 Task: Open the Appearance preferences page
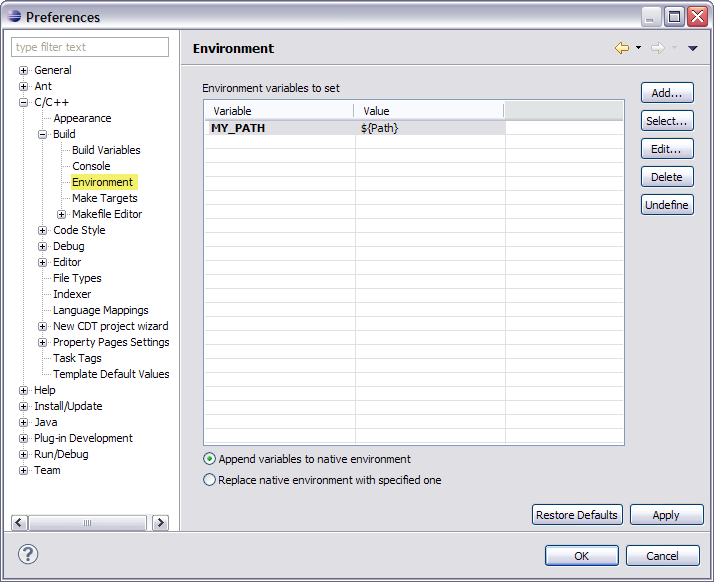(82, 118)
